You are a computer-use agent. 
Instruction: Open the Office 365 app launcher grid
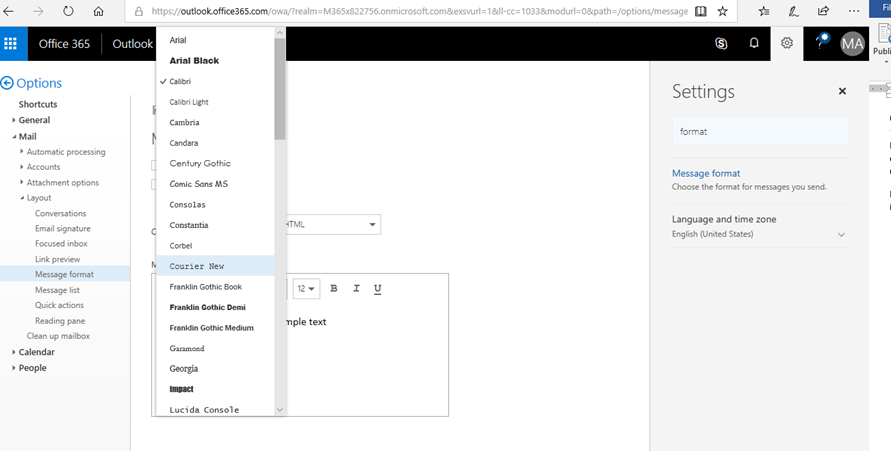coord(11,44)
